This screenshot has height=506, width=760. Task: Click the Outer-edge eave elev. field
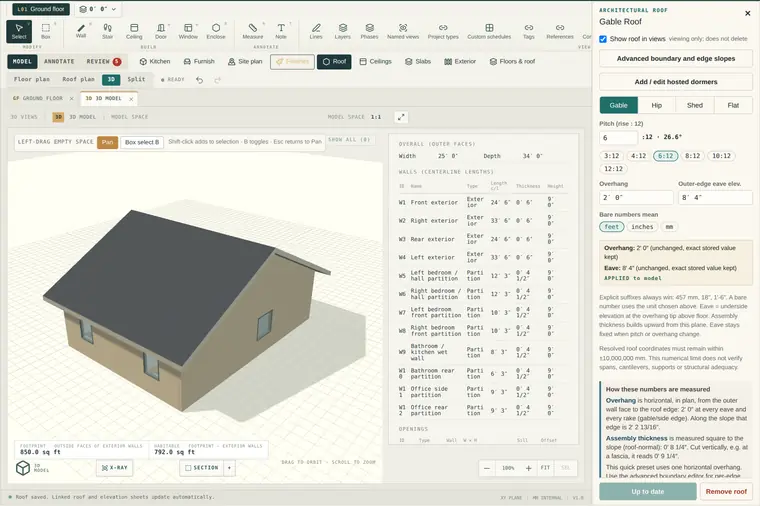tap(715, 198)
